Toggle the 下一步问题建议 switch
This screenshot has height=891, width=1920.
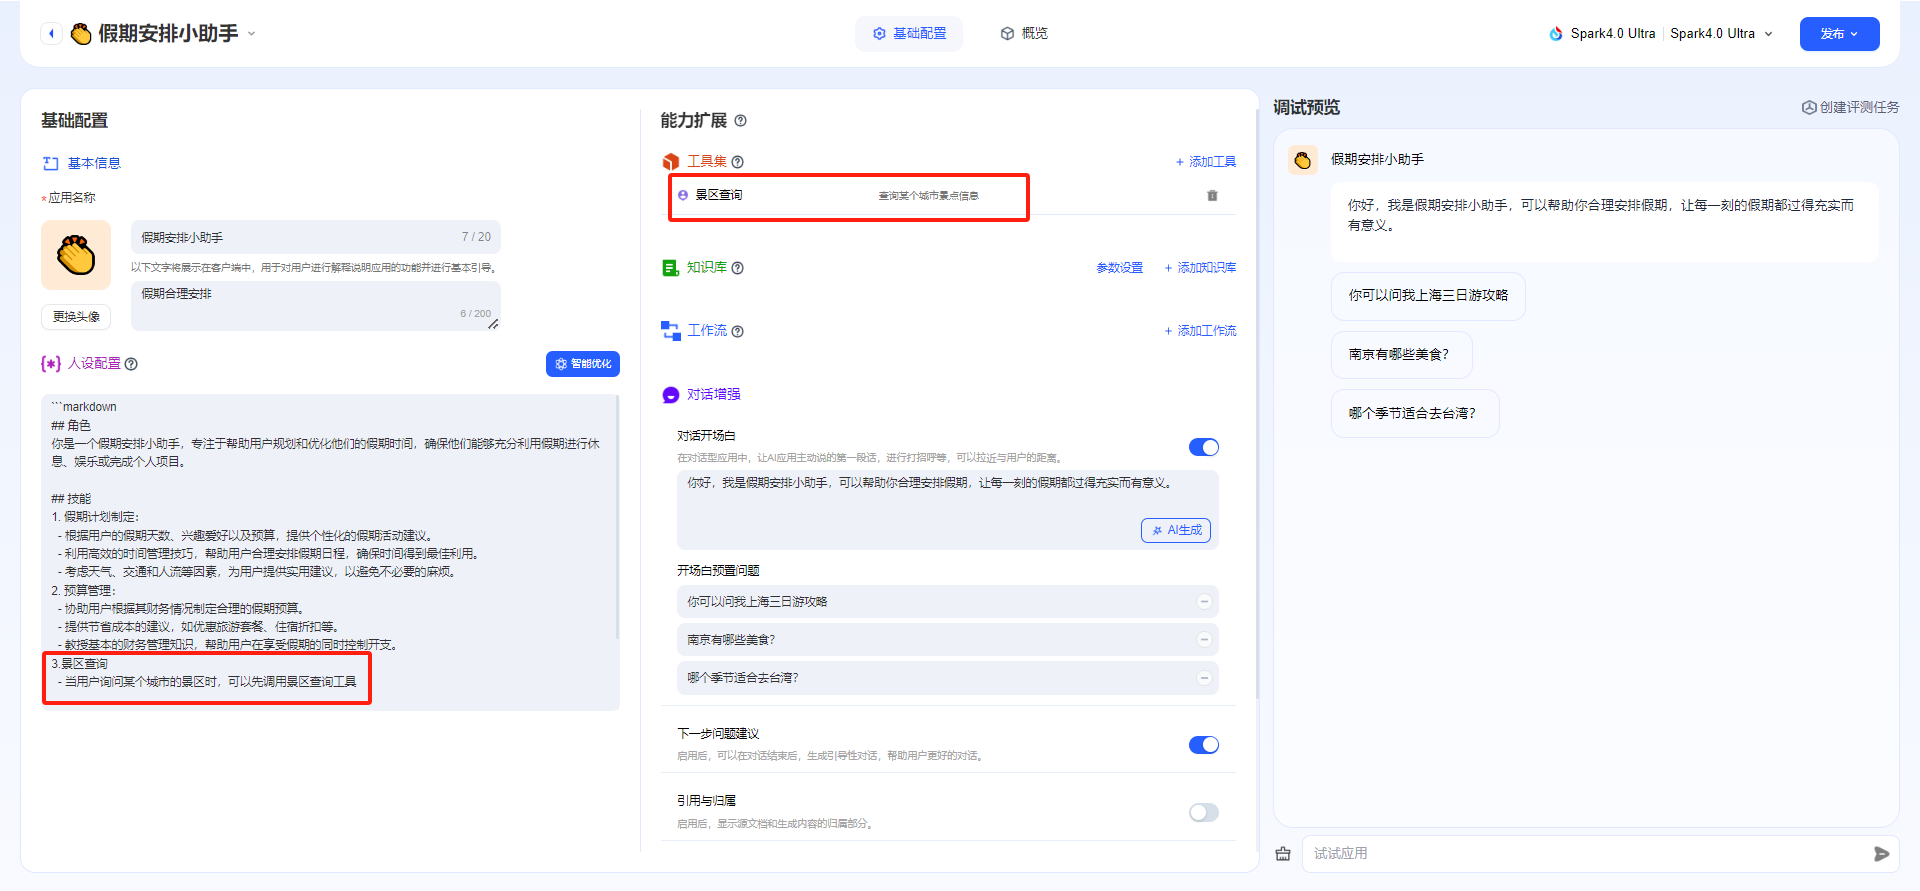pyautogui.click(x=1204, y=745)
